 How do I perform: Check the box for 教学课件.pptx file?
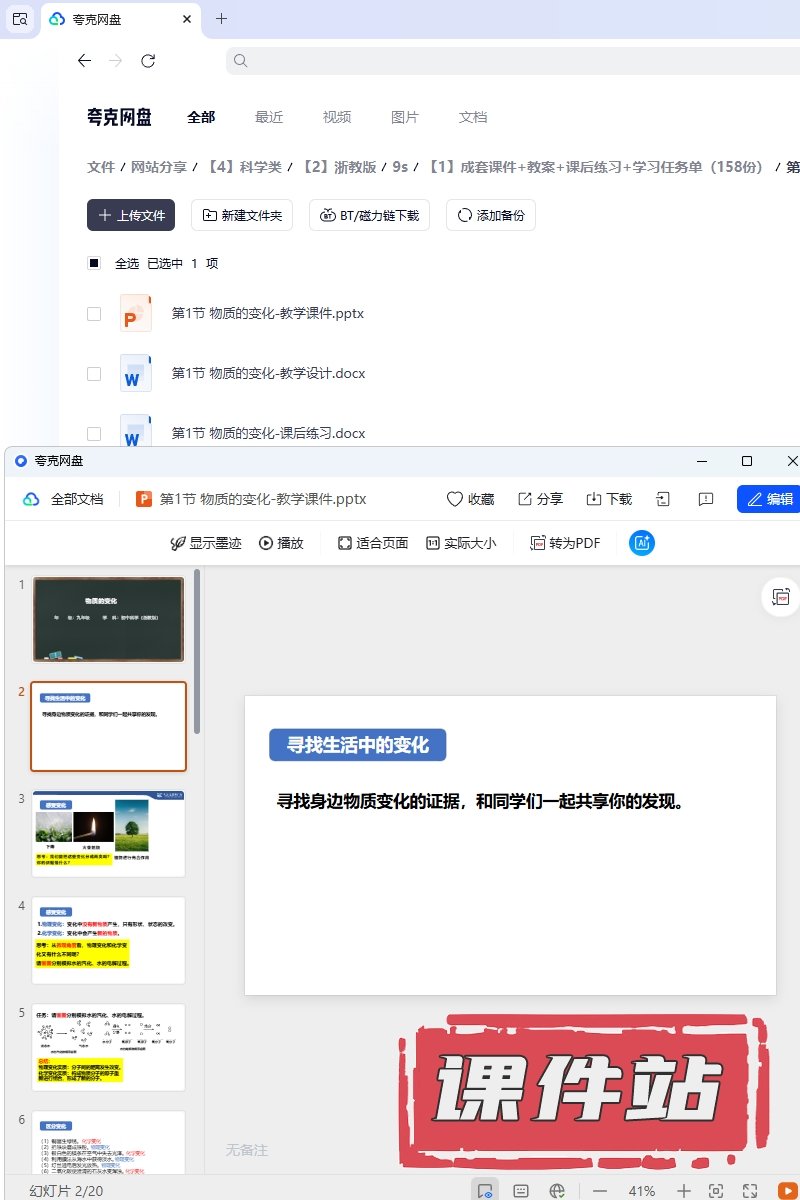coord(94,314)
